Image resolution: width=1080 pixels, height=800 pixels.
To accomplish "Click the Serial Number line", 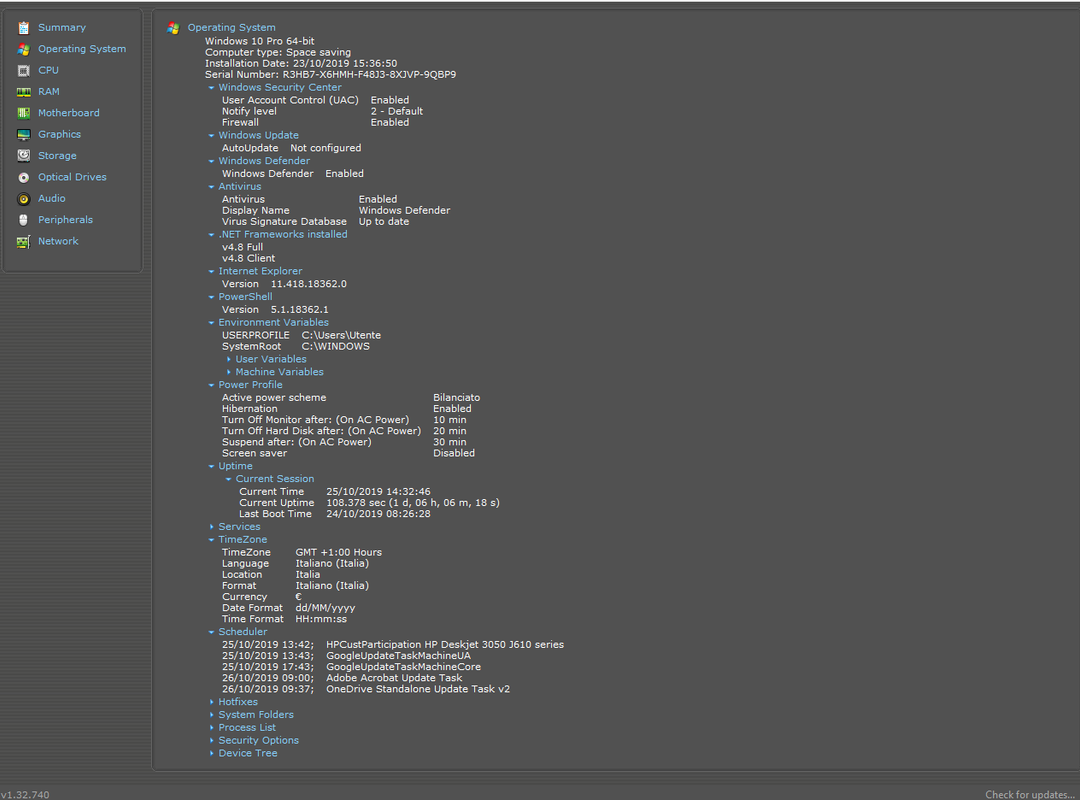I will point(330,74).
